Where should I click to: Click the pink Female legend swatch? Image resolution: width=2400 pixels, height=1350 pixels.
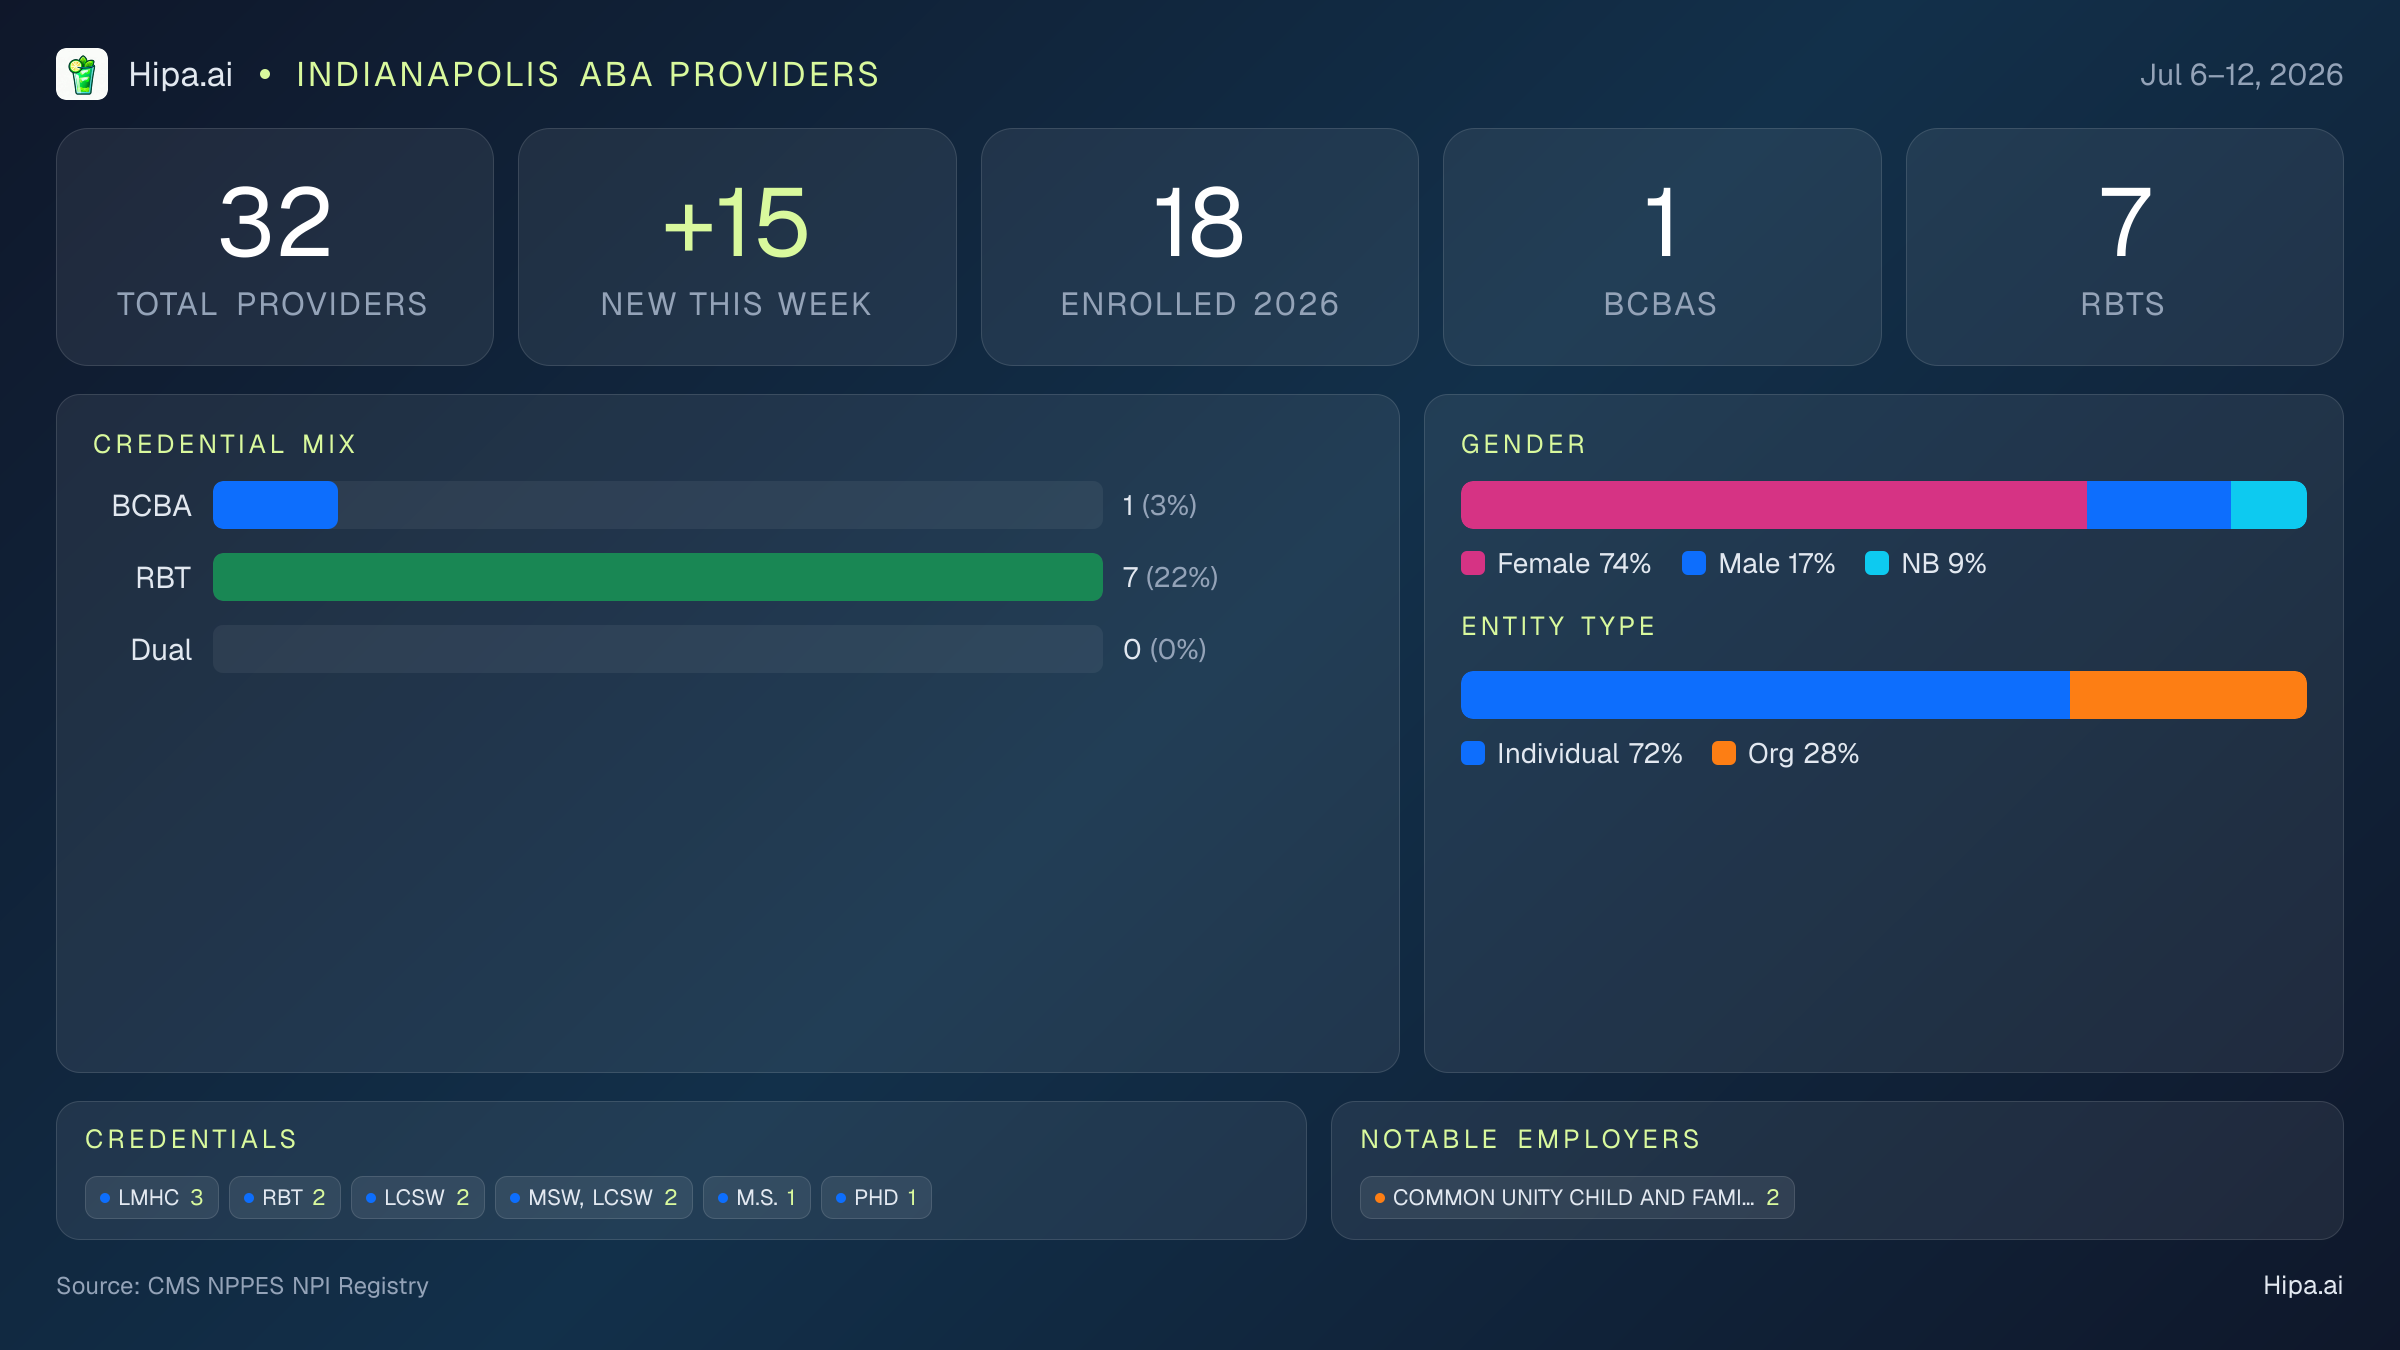click(1473, 563)
